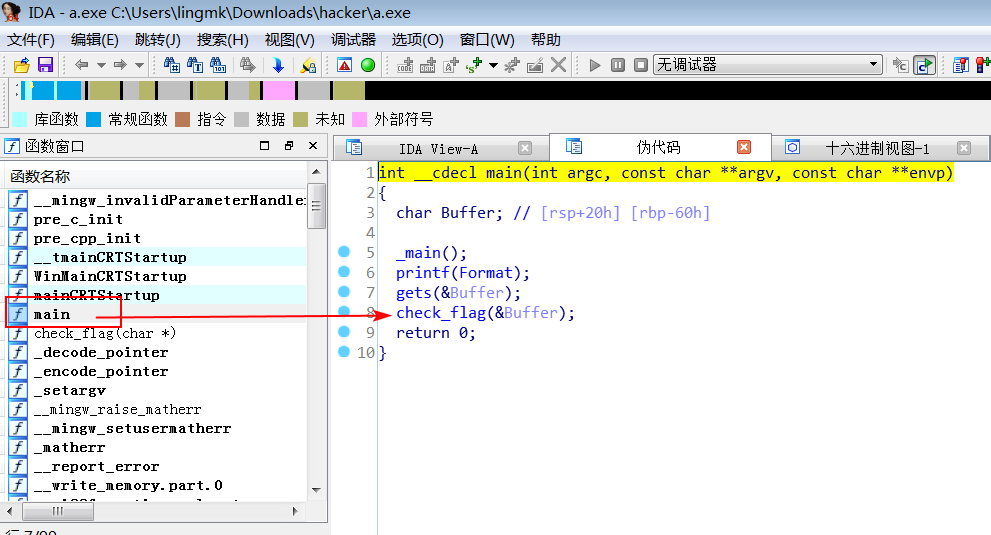Open the 选项(O) menu

coord(417,40)
